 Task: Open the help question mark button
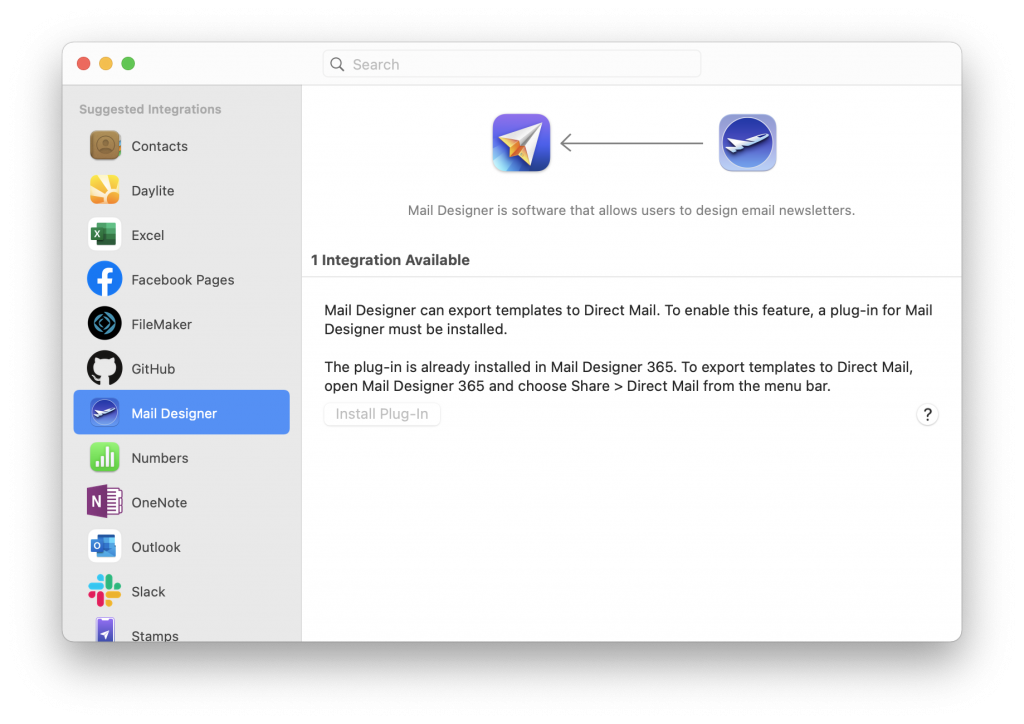927,415
